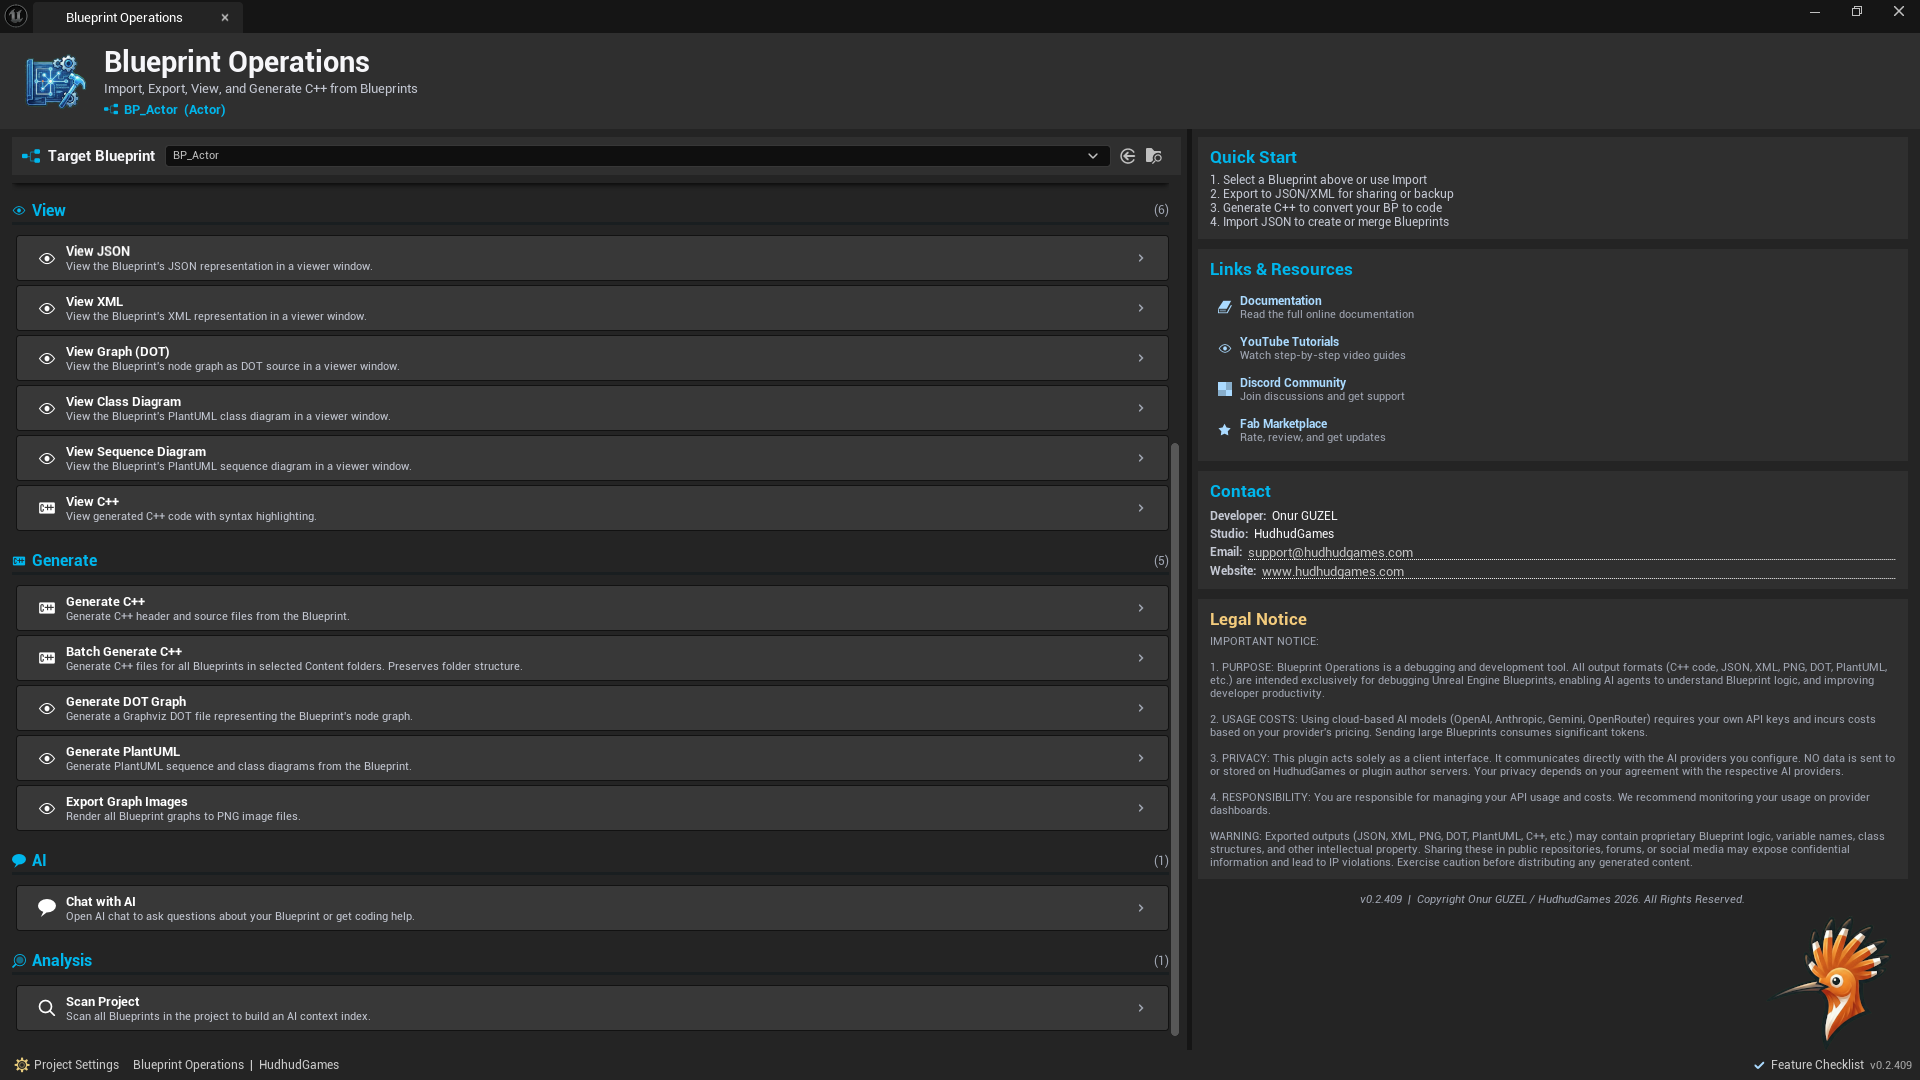Open the Target Blueprint dropdown
Viewport: 1920px width, 1080px height.
click(x=637, y=156)
